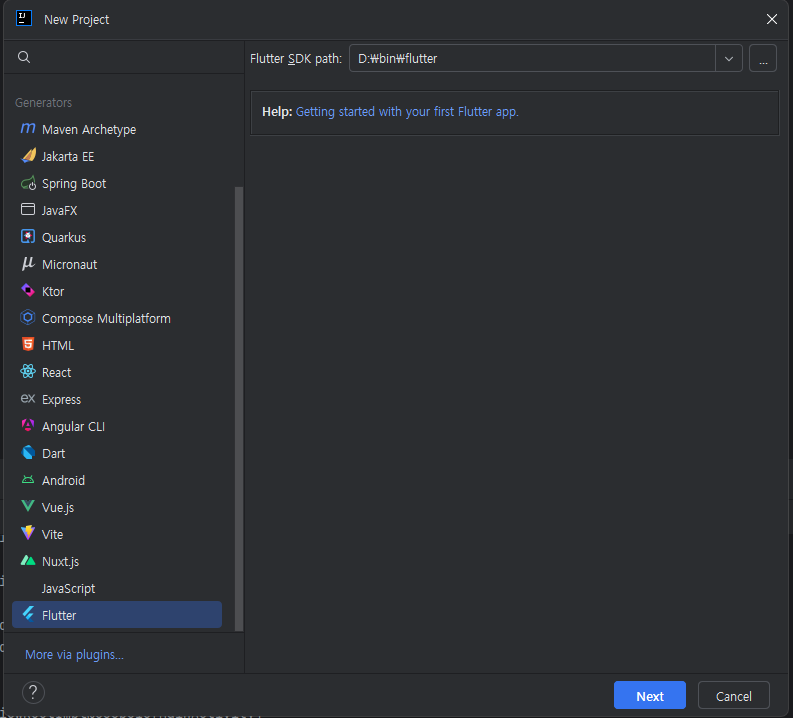
Task: Choose the React label
Action: [x=57, y=373]
